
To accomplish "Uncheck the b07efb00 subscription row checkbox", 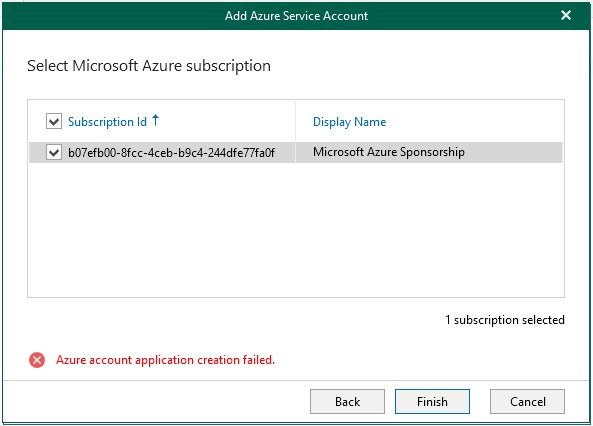I will 54,152.
